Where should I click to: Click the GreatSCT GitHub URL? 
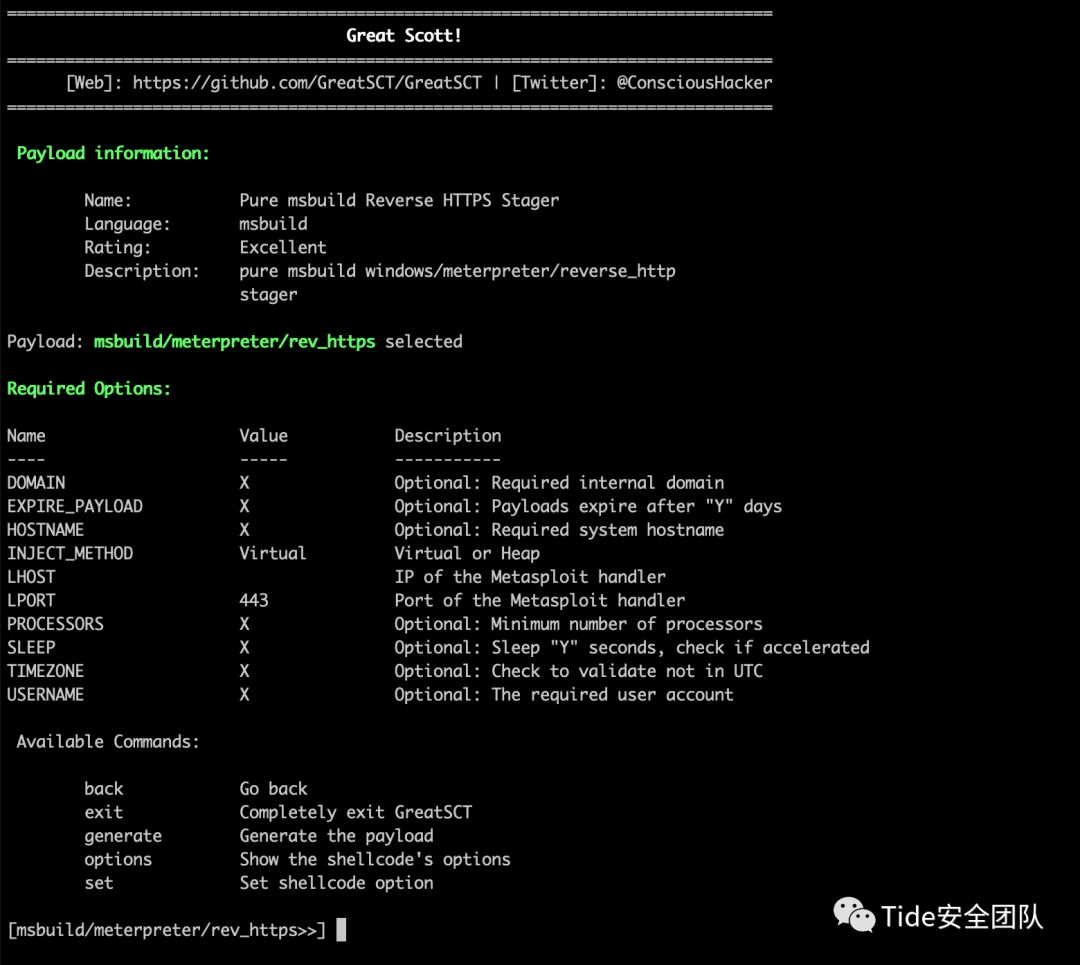tap(306, 83)
